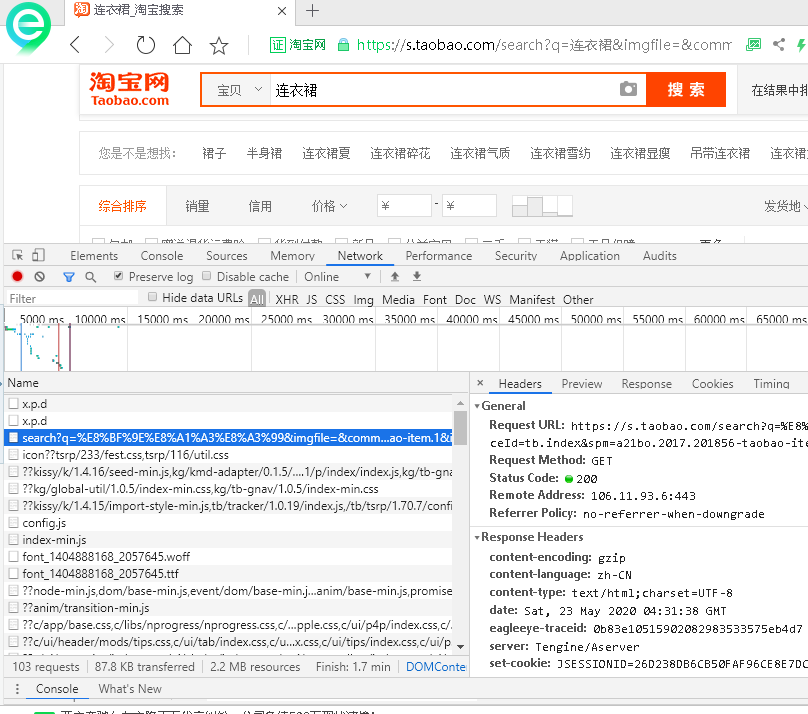Toggle the device toolbar icon
Viewport: 808px width, 714px height.
tap(38, 255)
